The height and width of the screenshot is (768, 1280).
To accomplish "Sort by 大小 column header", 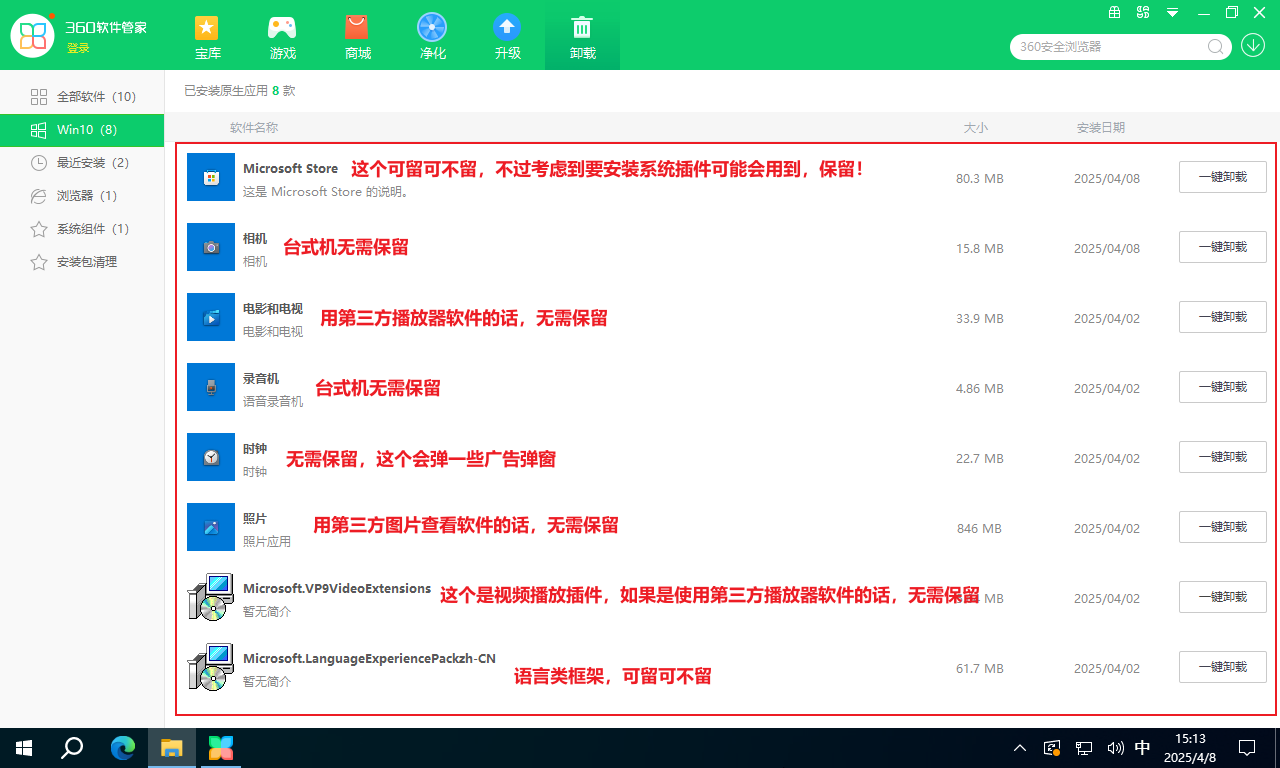I will click(976, 128).
